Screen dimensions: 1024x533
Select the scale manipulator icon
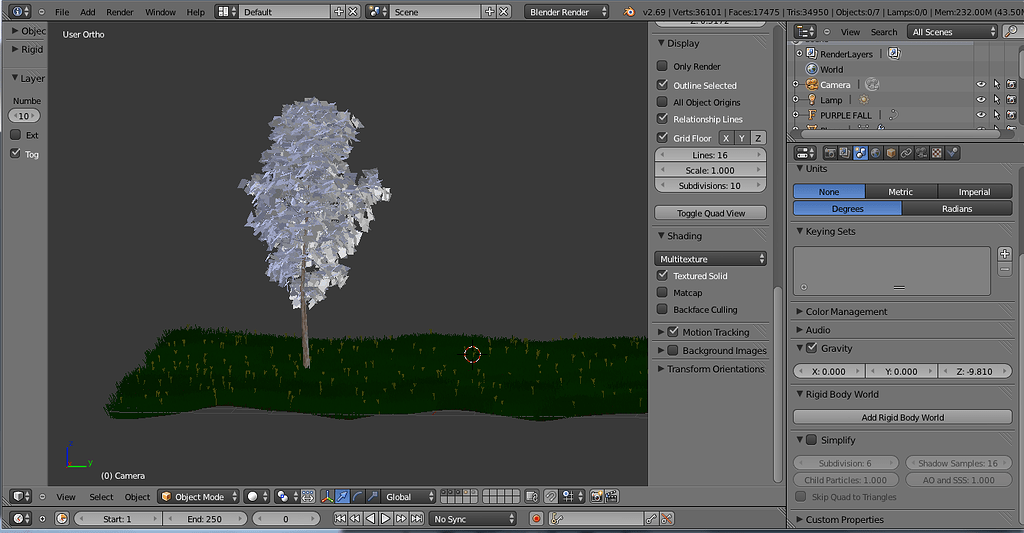[x=372, y=497]
